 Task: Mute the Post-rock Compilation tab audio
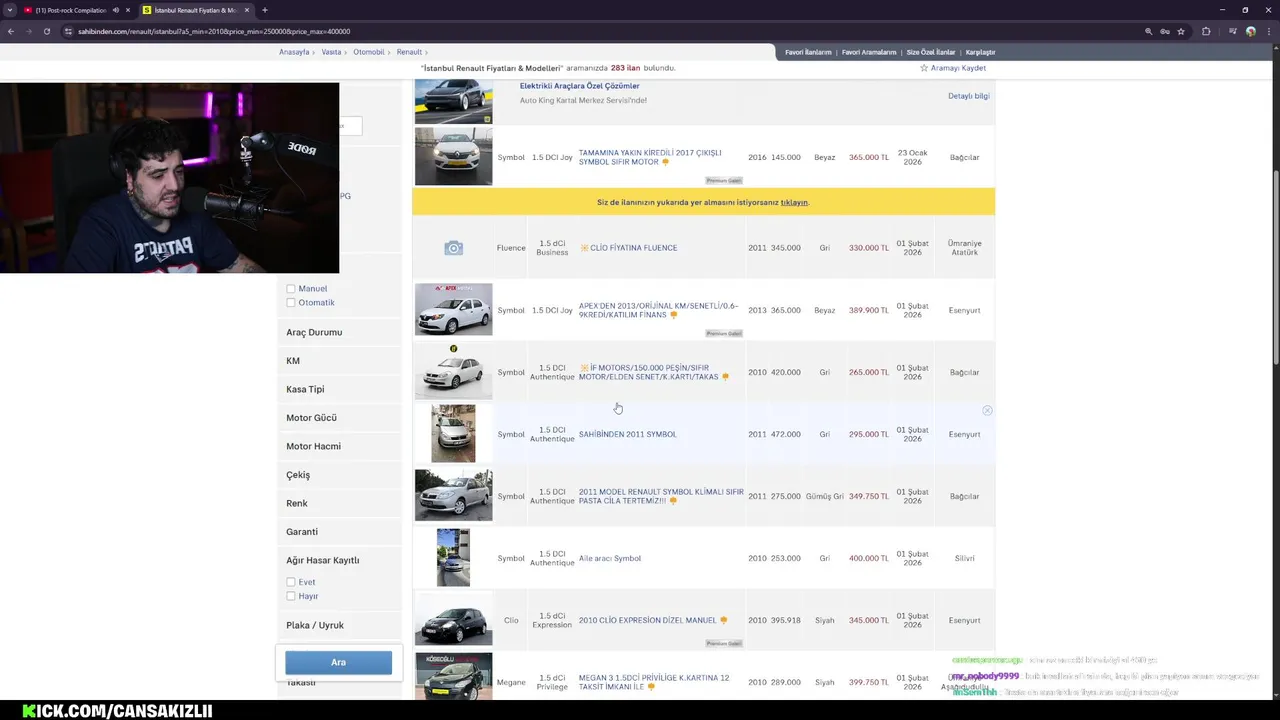click(x=115, y=10)
